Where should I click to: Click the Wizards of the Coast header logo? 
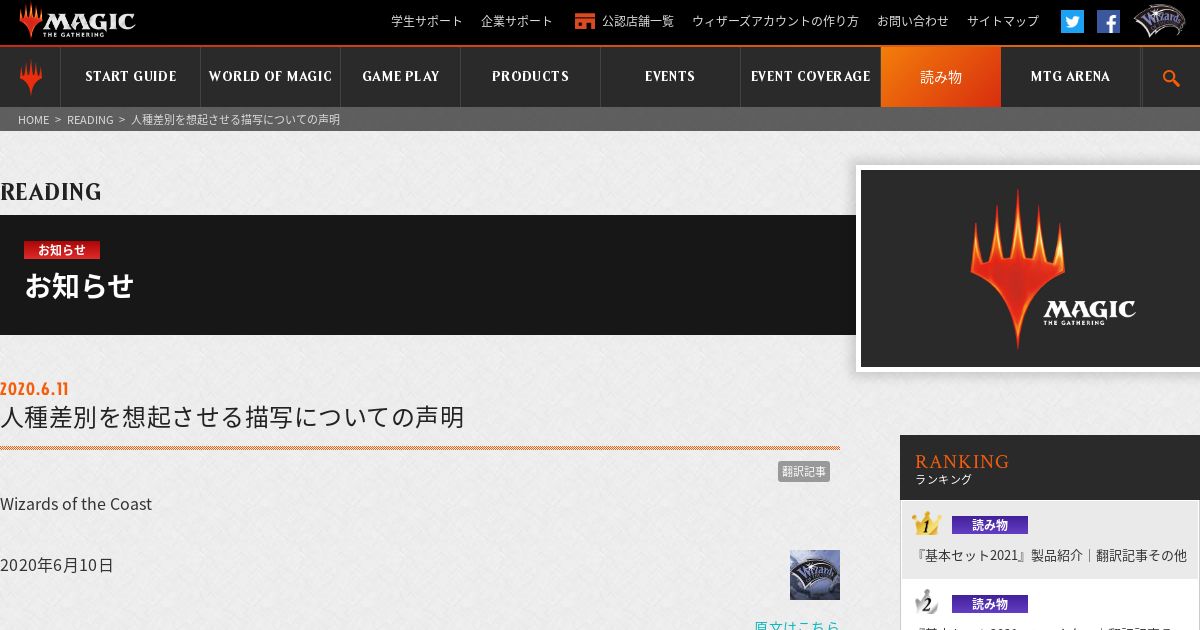point(1159,21)
